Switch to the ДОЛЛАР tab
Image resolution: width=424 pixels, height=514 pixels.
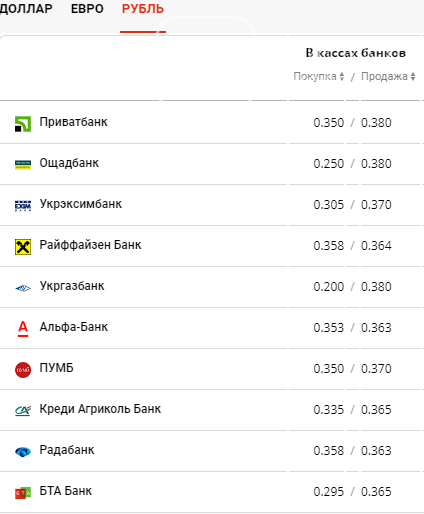click(26, 9)
